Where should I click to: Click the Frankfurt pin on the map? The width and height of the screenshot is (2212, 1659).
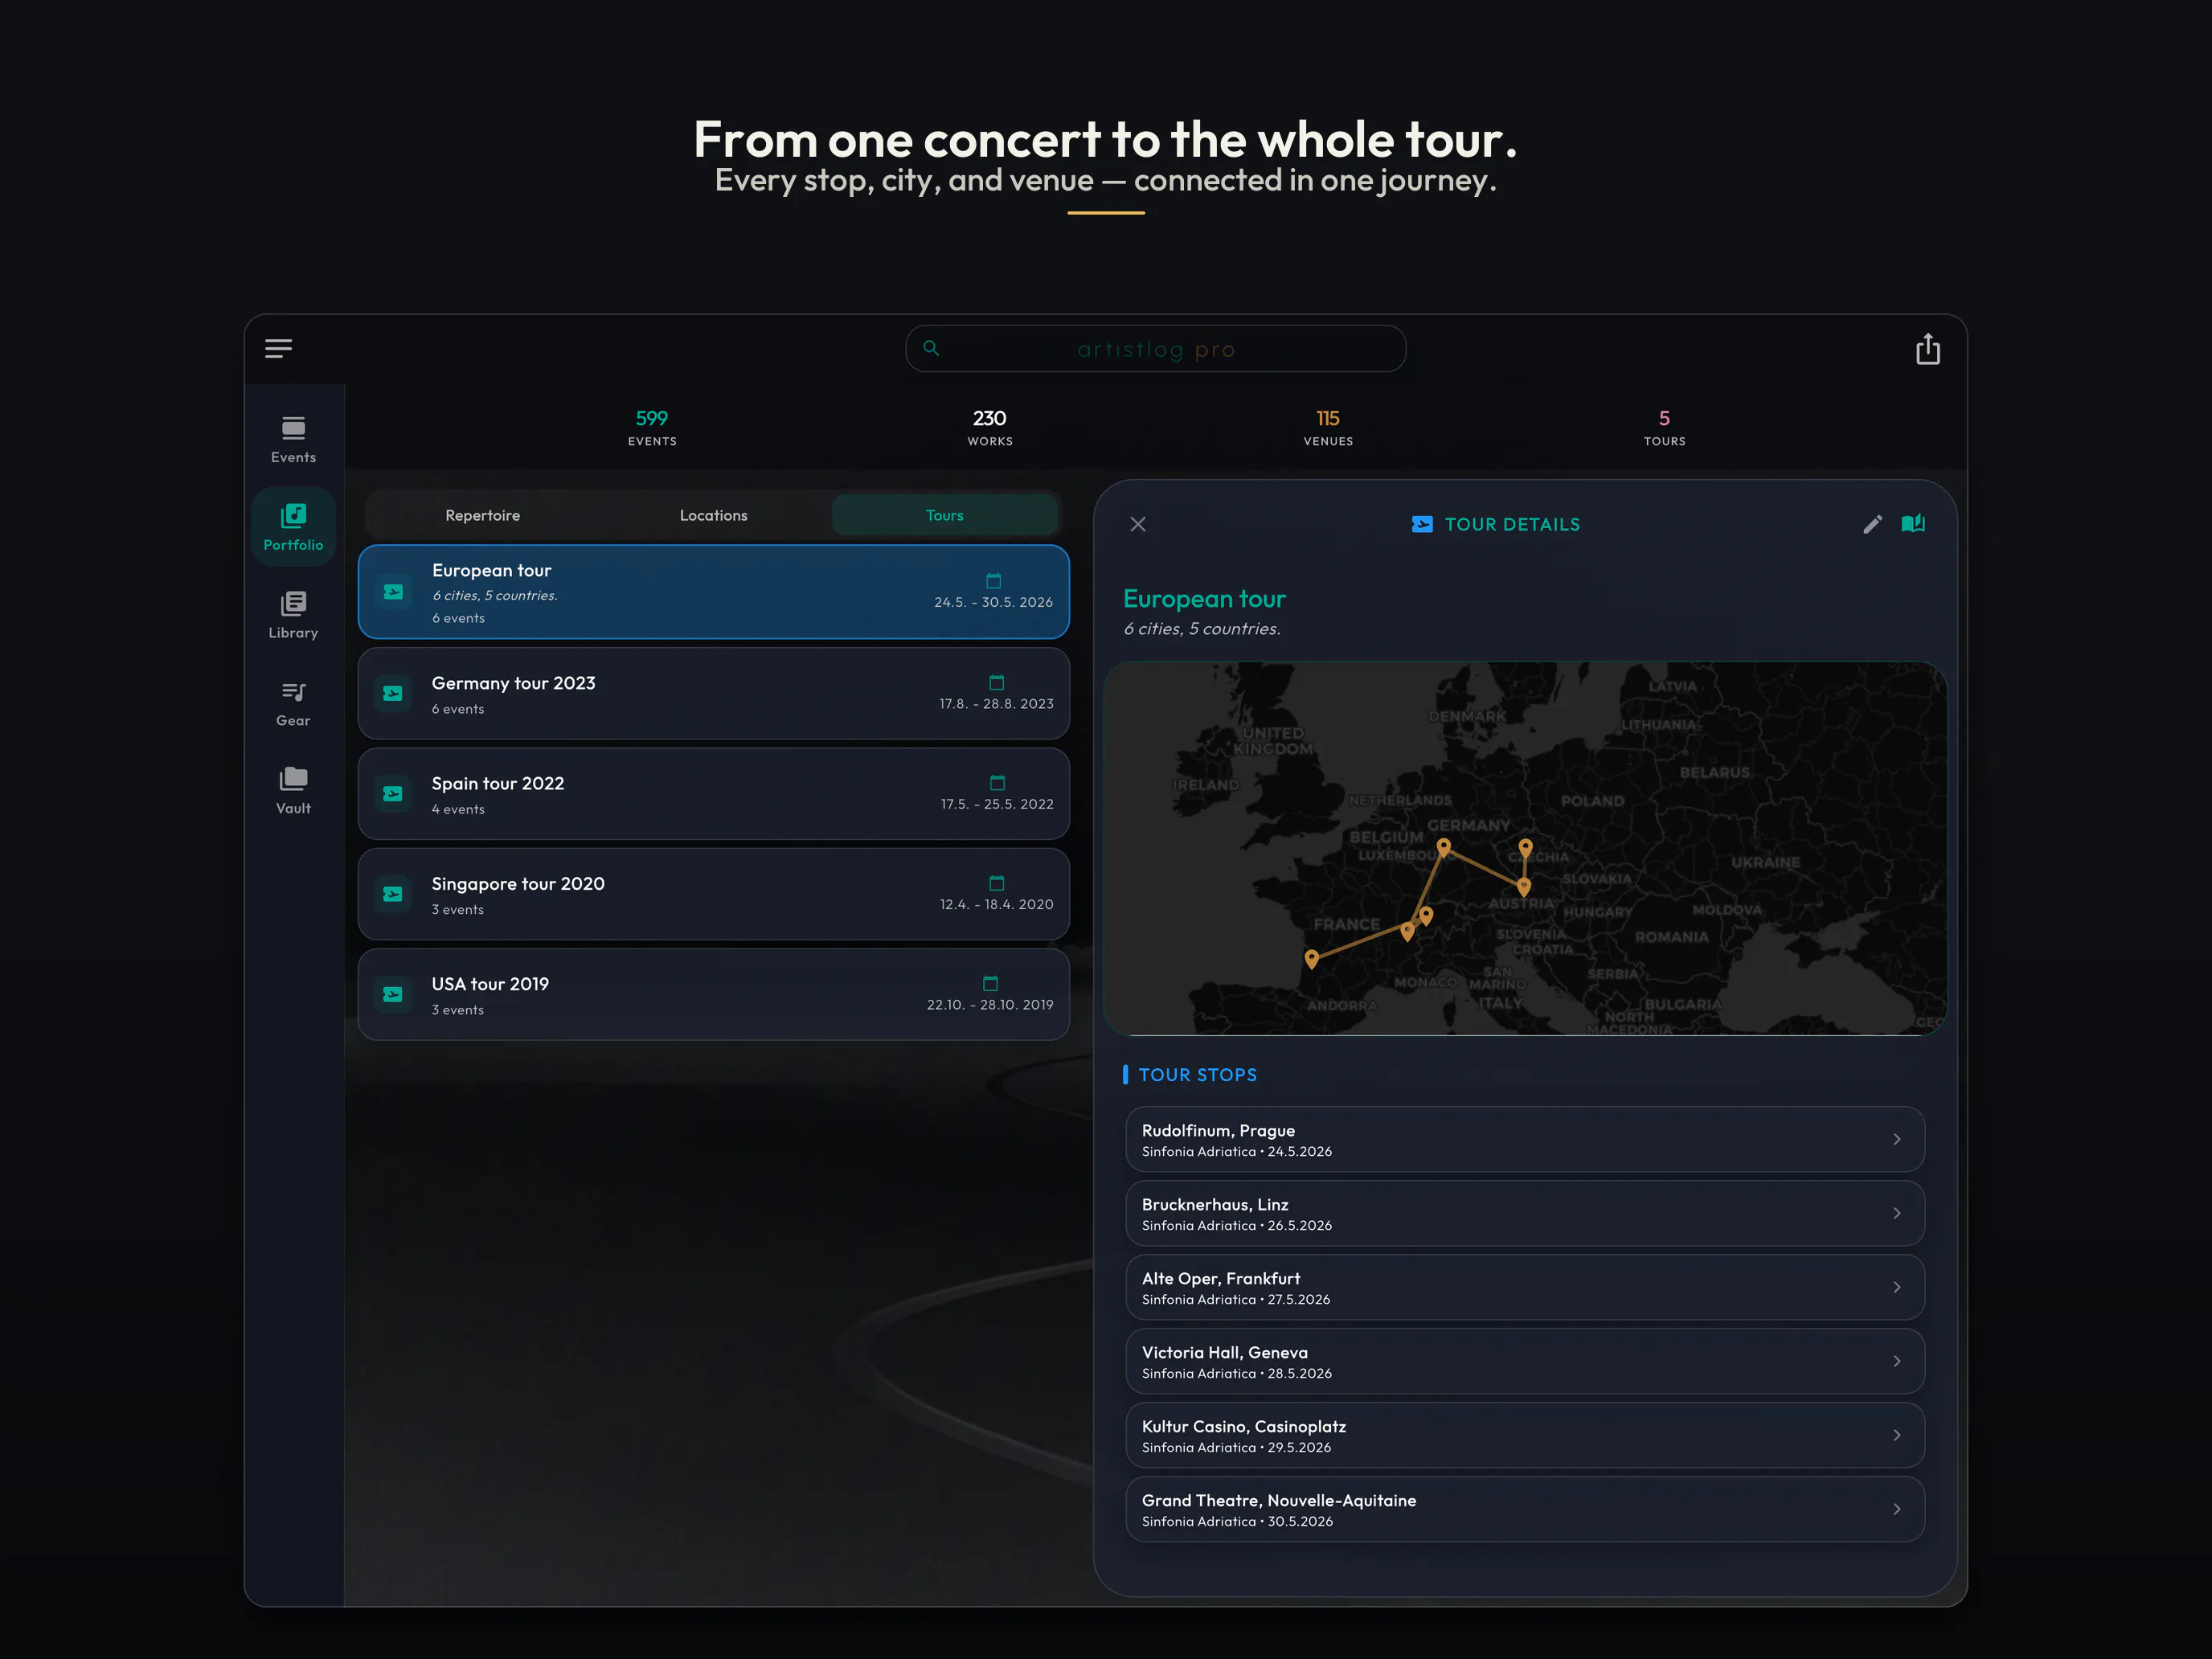click(1443, 848)
